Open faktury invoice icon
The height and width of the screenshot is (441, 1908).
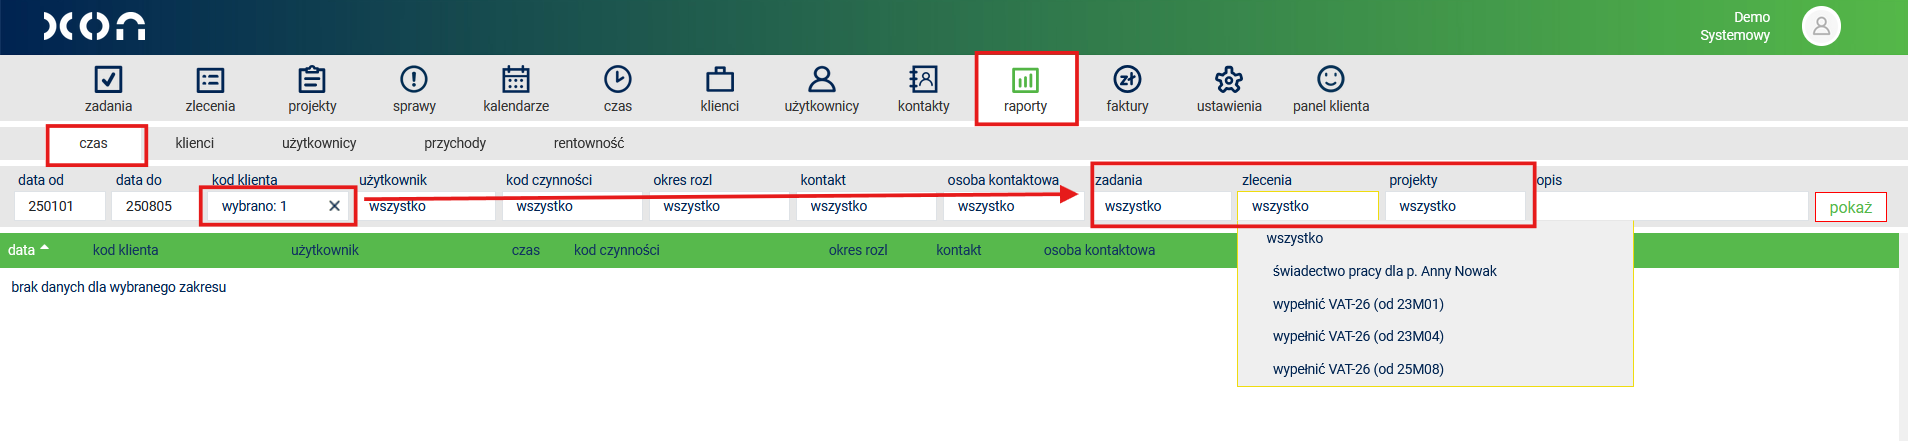1127,80
